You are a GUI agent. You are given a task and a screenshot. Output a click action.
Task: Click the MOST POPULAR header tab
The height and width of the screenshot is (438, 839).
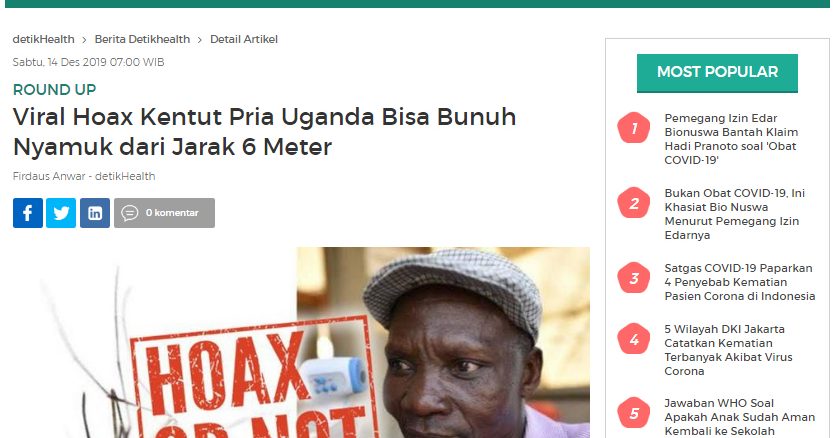coord(717,73)
